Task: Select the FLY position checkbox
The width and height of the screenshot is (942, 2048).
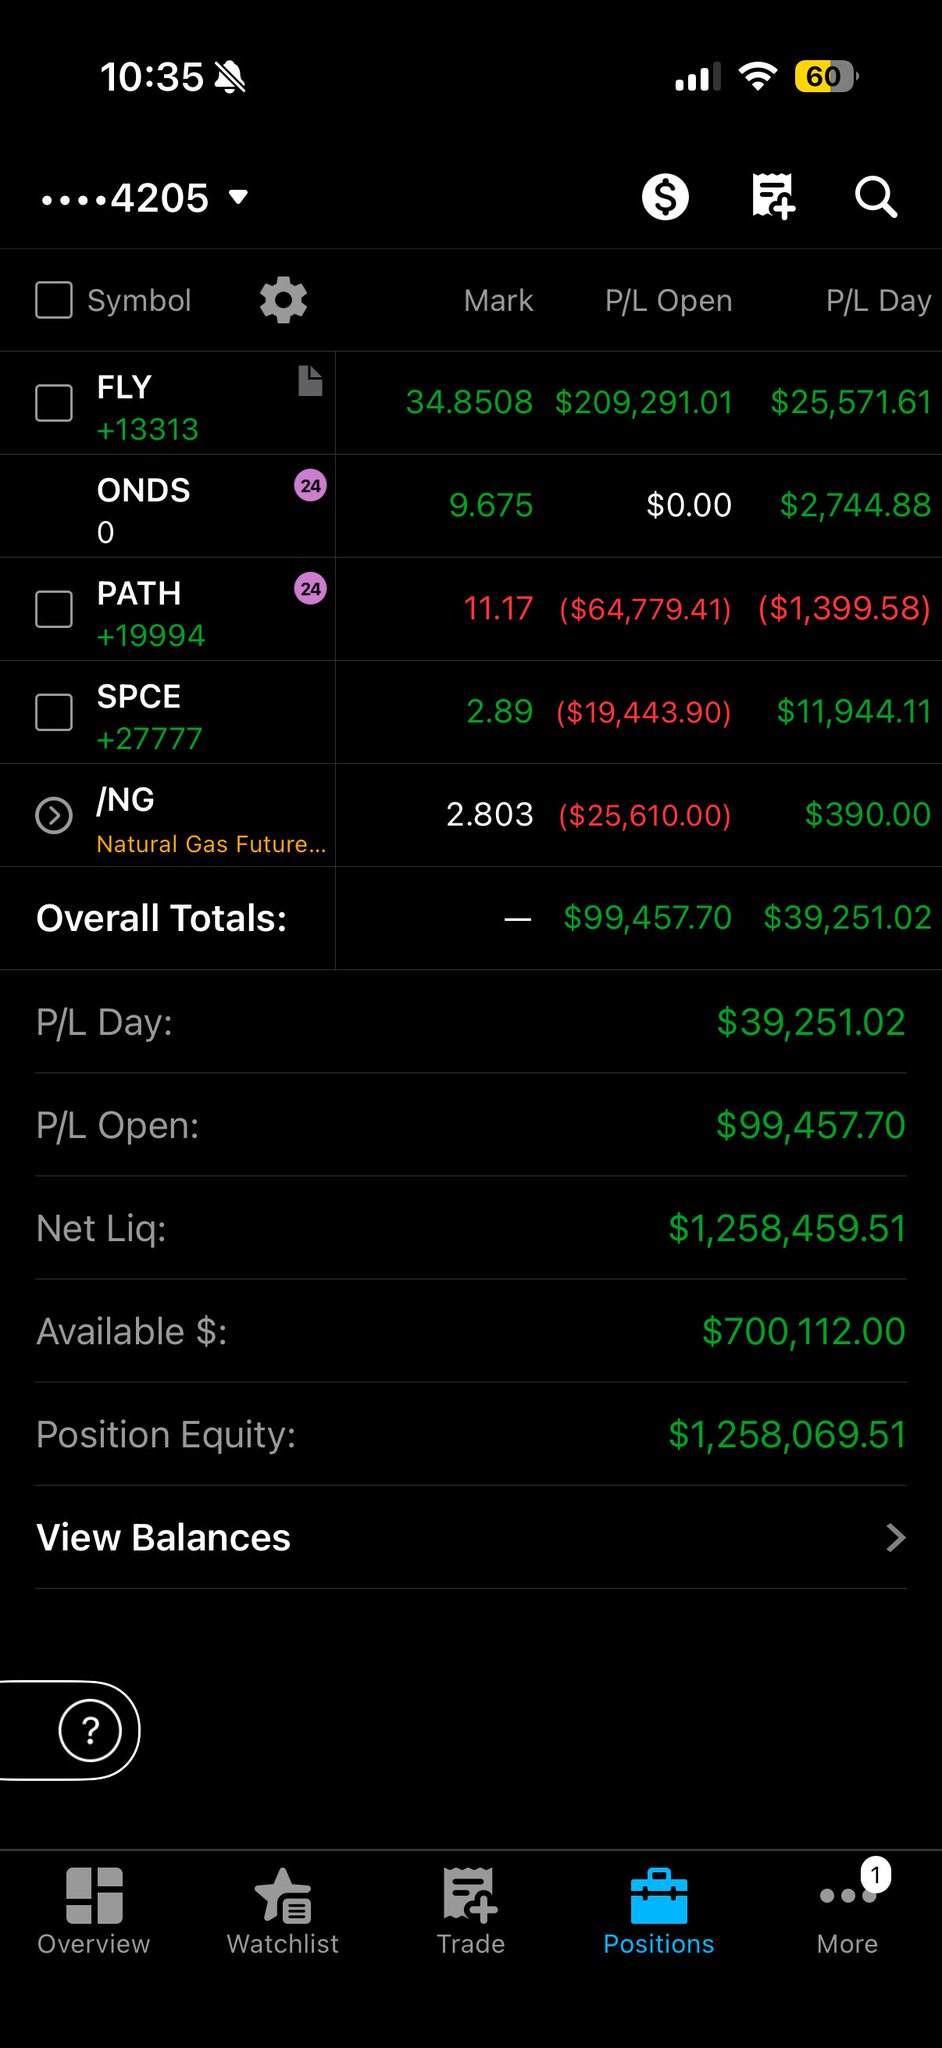Action: 54,403
